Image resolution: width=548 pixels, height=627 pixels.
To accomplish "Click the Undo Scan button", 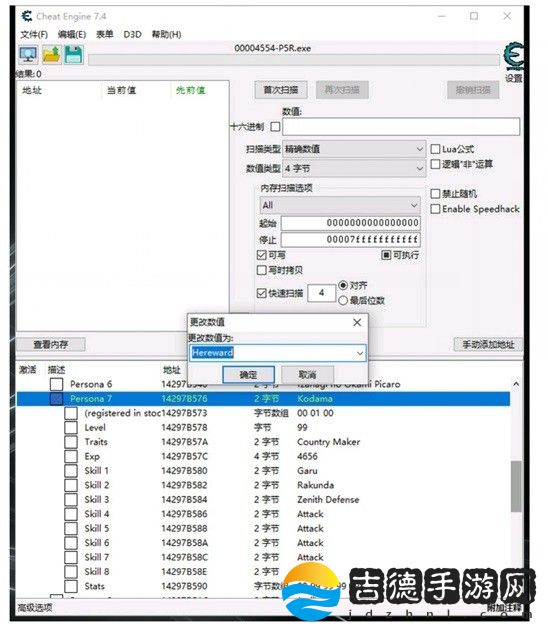I will tap(473, 90).
